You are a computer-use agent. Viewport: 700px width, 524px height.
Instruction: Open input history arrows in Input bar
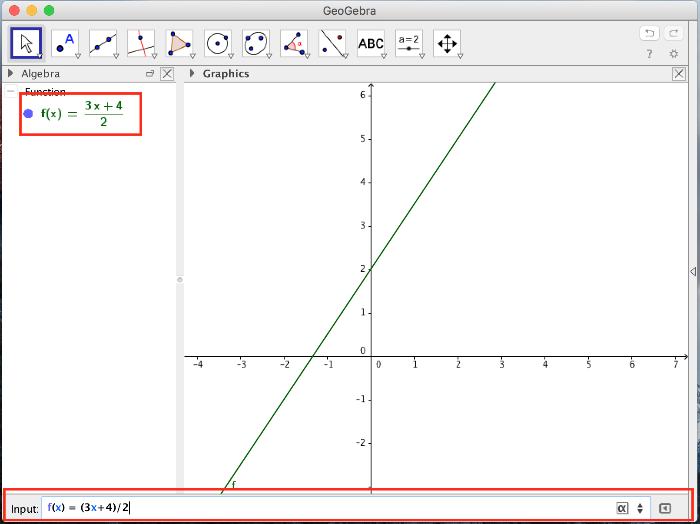(640, 508)
